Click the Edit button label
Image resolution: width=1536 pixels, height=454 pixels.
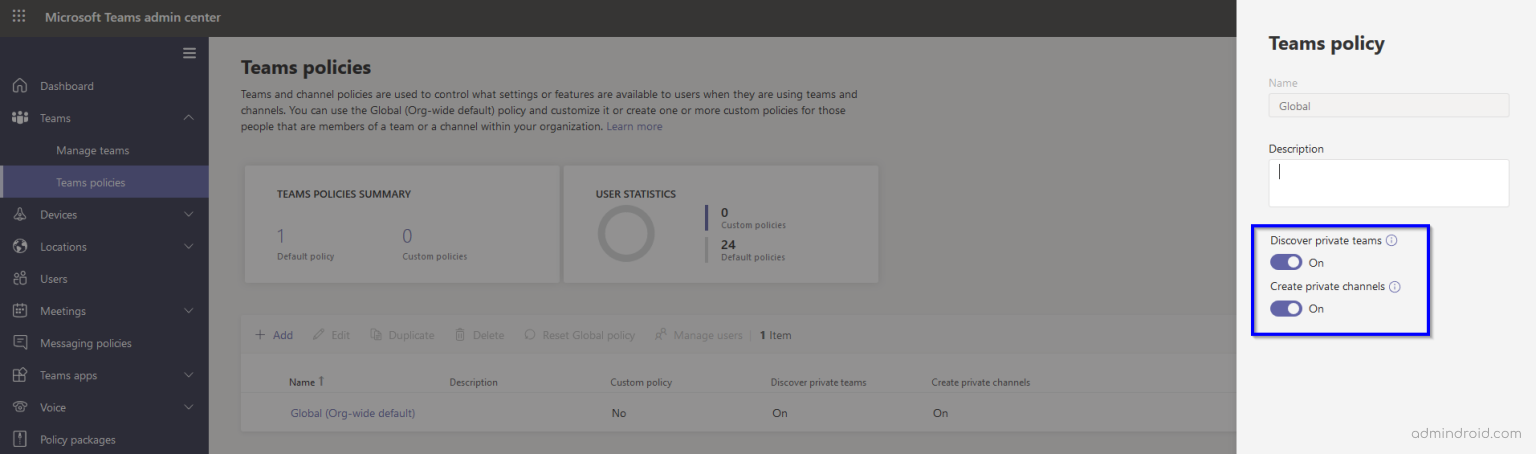340,335
